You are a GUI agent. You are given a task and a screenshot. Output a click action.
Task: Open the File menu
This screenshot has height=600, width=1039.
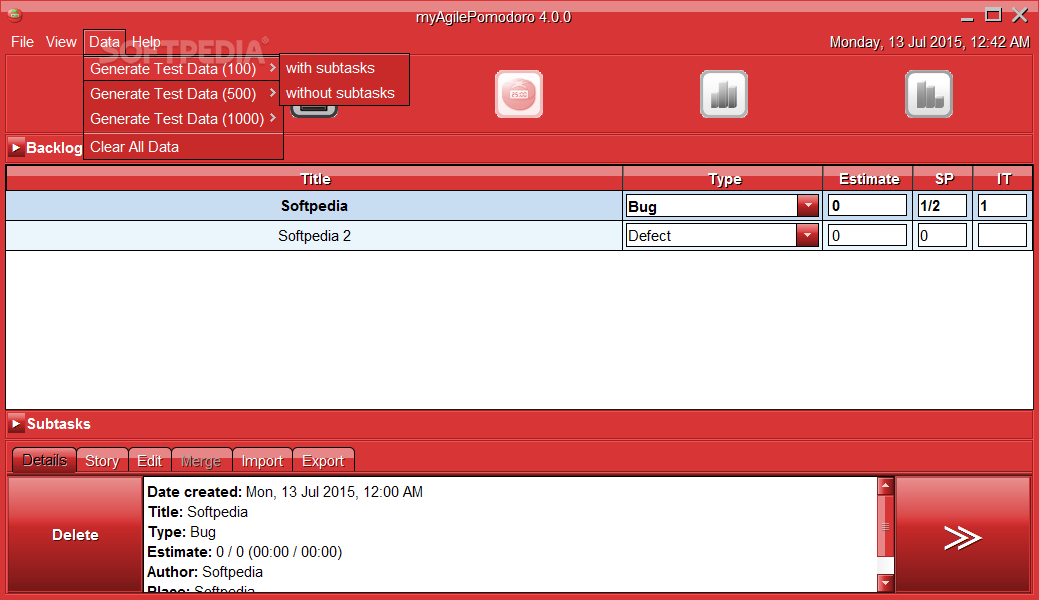[22, 42]
